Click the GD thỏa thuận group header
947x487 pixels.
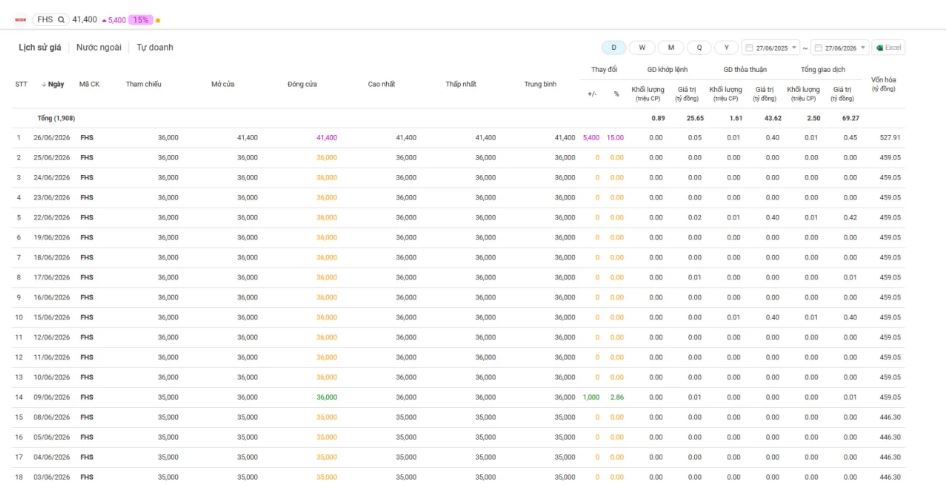point(745,69)
